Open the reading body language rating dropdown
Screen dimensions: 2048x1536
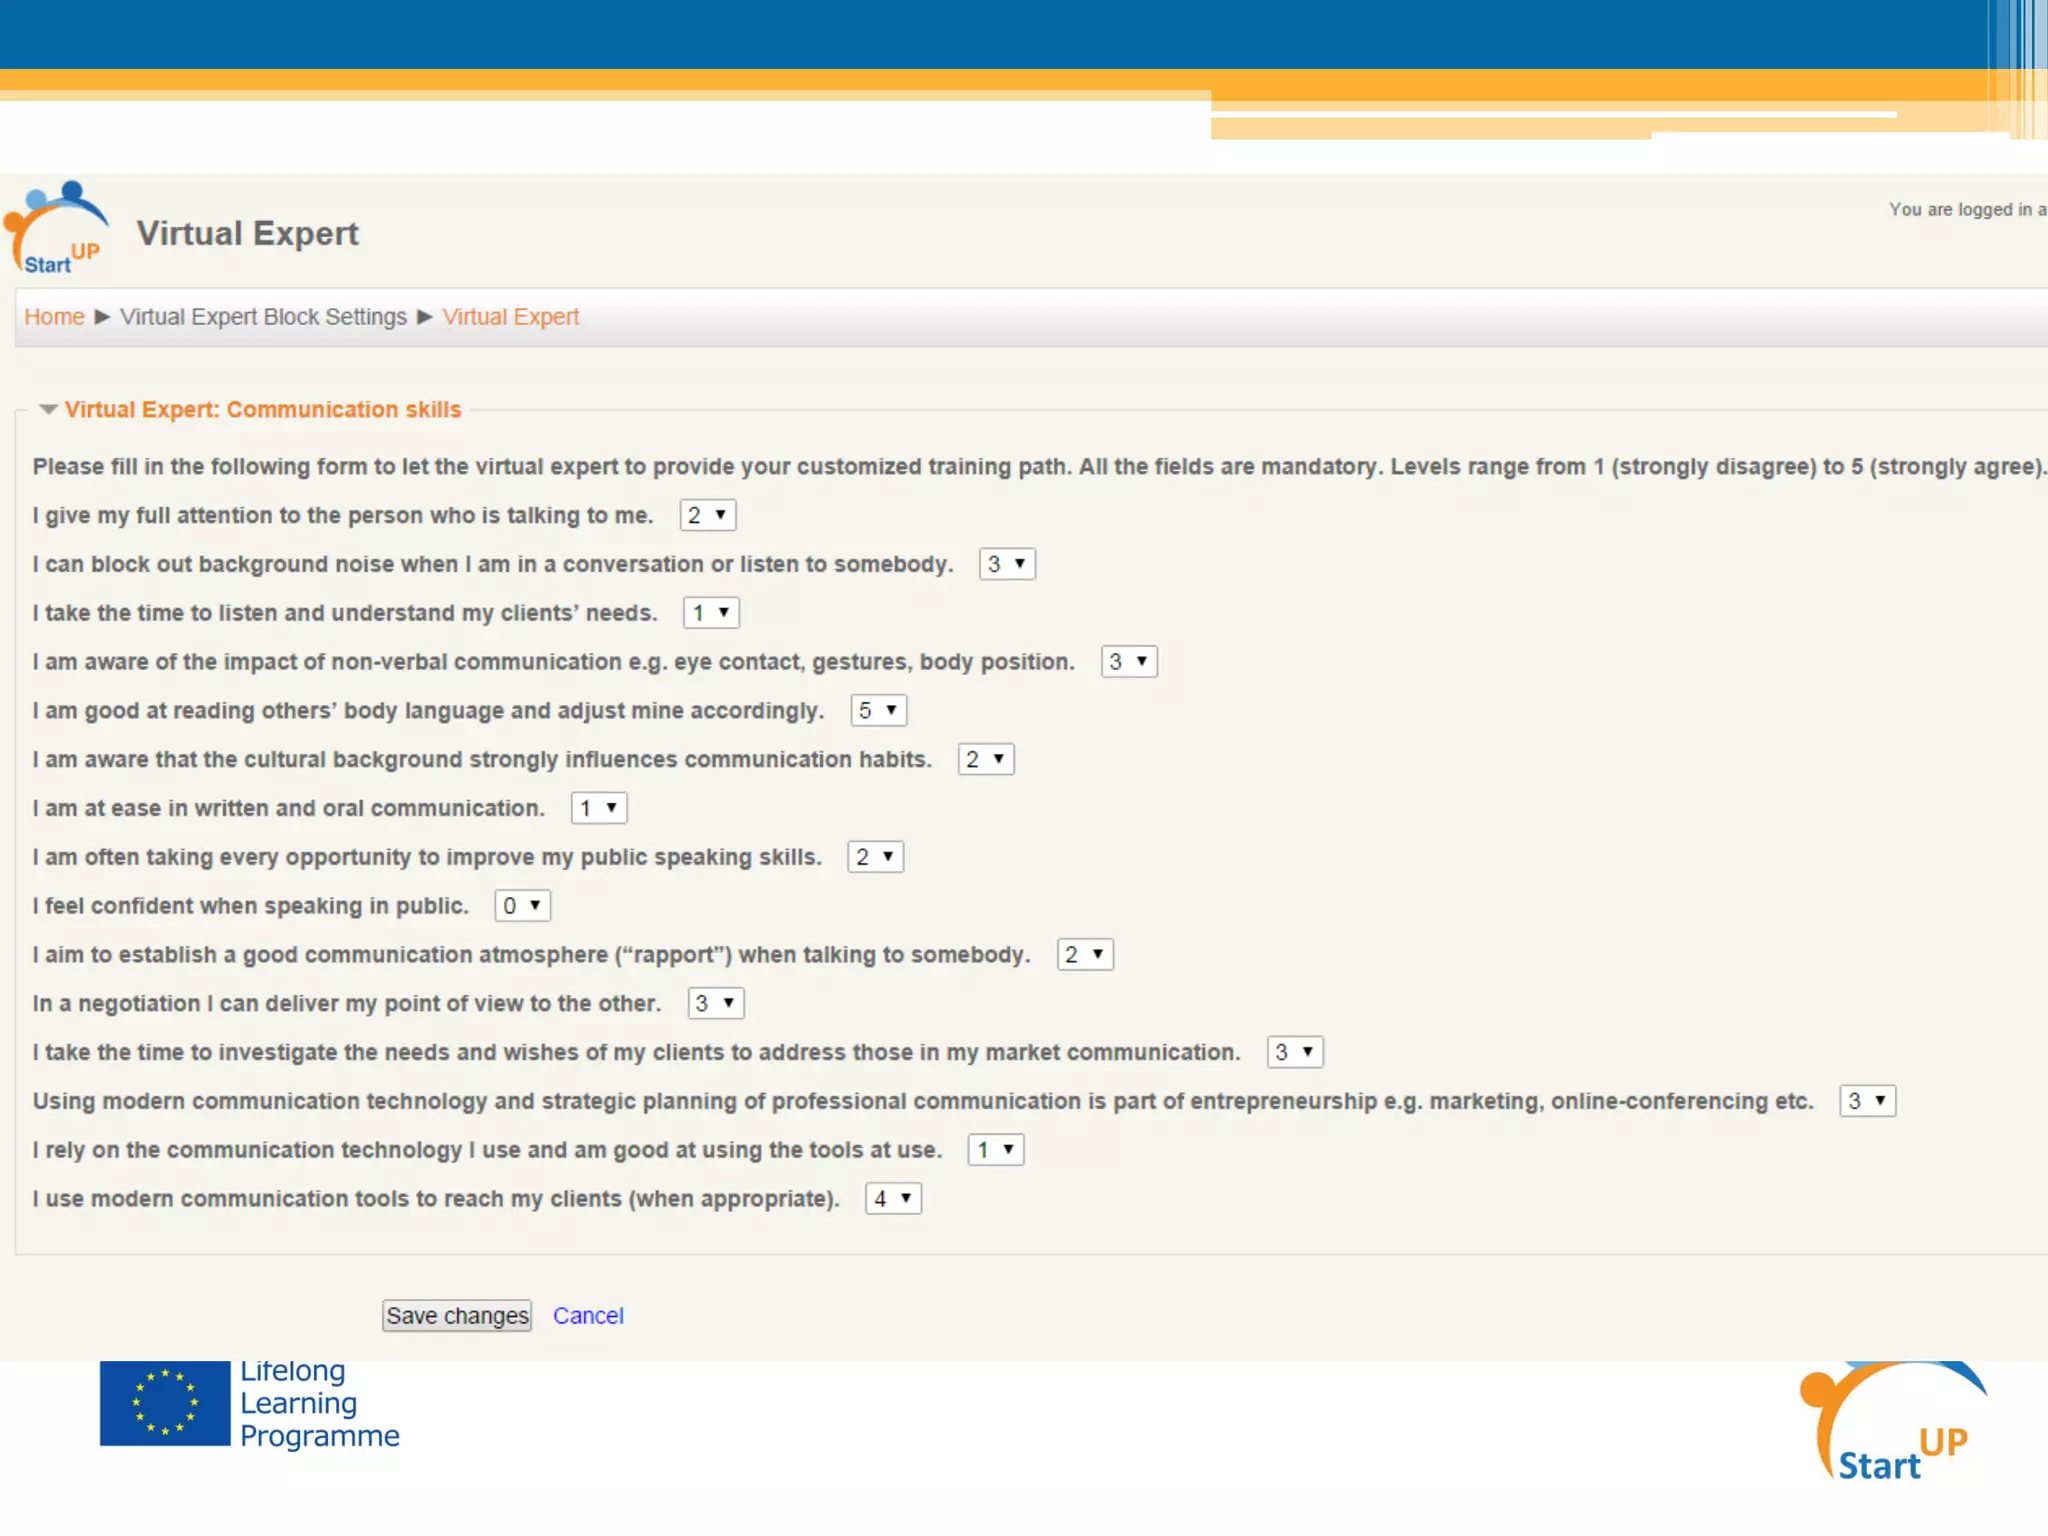point(878,711)
